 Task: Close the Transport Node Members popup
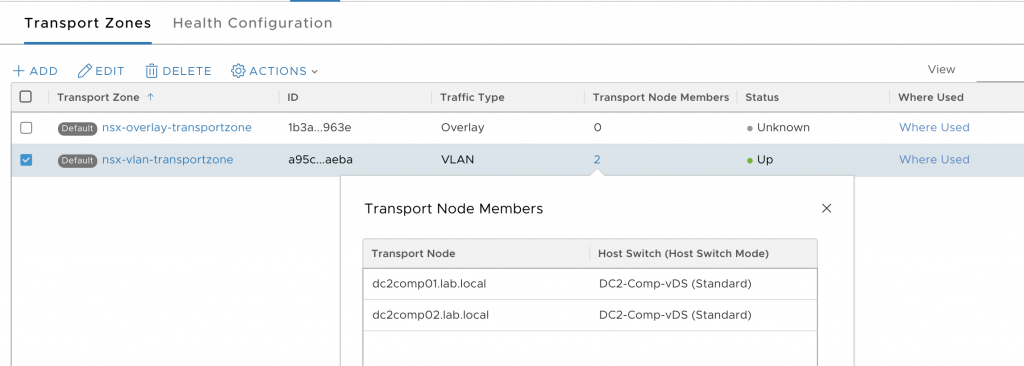tap(826, 208)
